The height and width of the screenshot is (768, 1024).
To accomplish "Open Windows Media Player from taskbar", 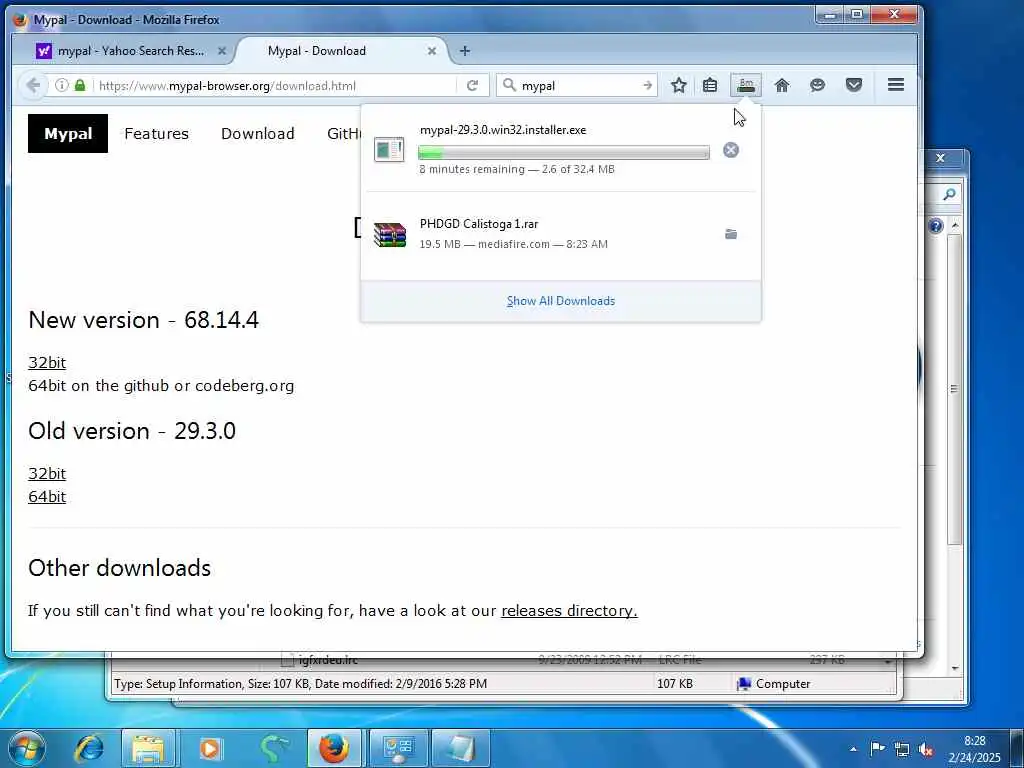I will 210,748.
